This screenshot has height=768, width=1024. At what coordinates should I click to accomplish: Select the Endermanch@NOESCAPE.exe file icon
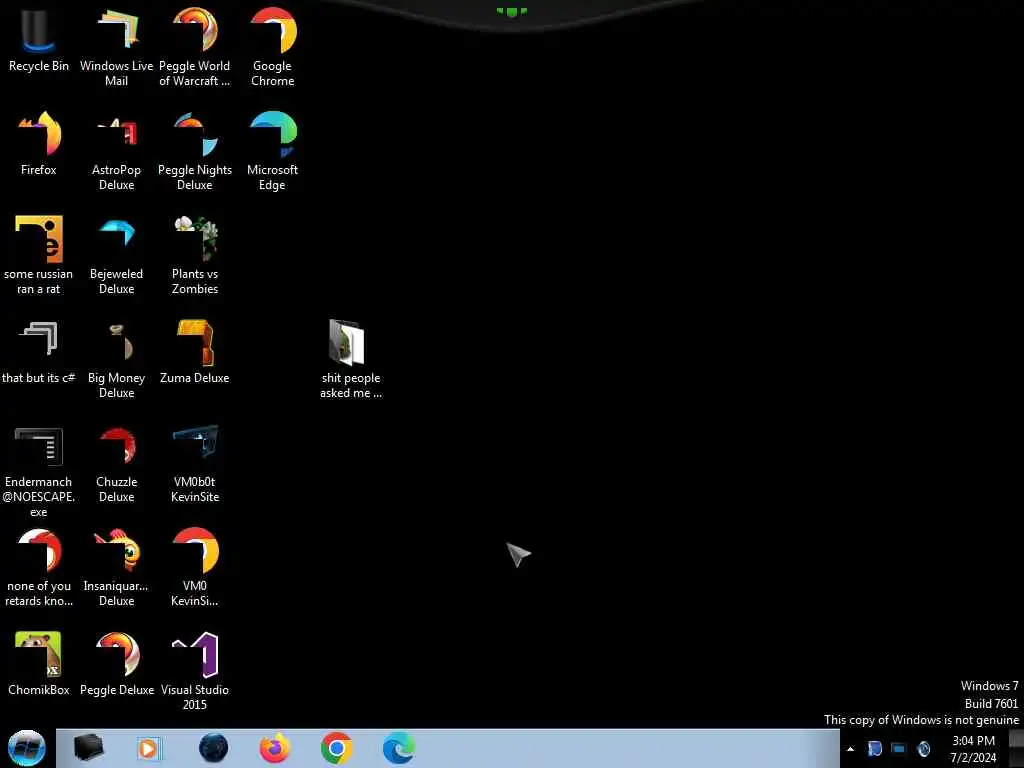click(x=39, y=472)
